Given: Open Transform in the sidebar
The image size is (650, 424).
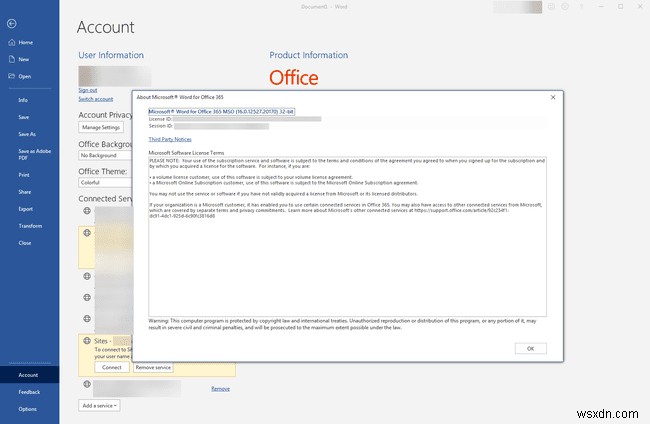Looking at the screenshot, I should (x=29, y=226).
